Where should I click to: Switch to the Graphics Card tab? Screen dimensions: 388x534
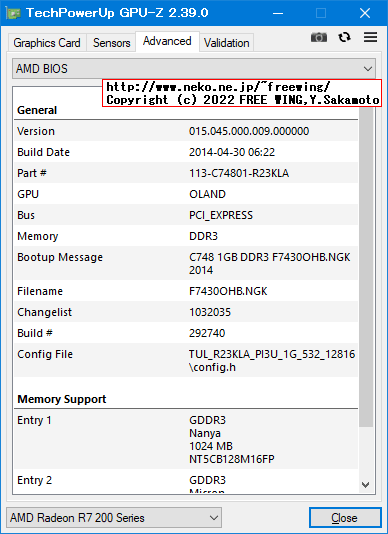point(47,43)
